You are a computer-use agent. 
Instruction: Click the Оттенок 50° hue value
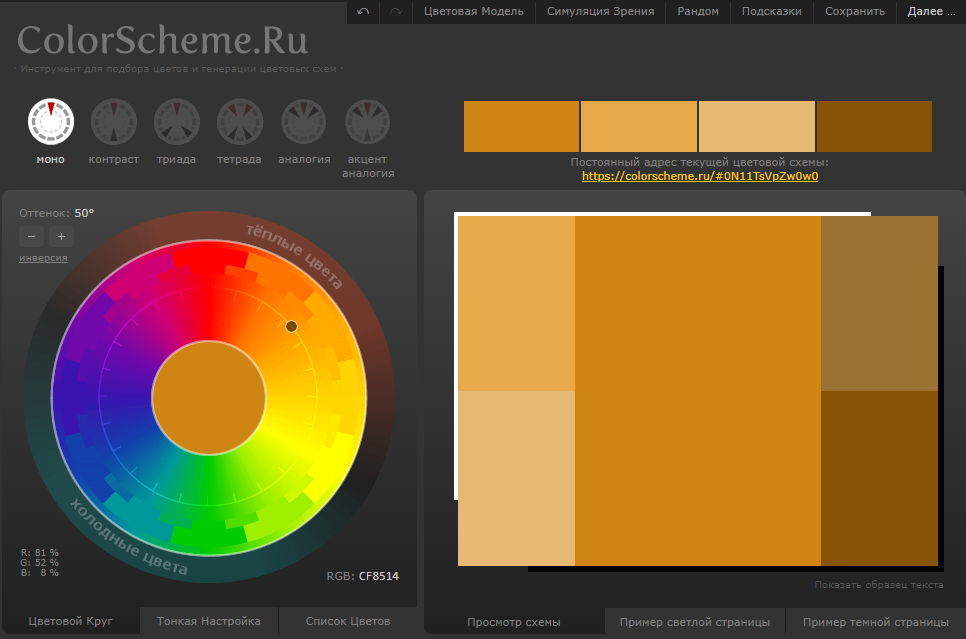click(84, 213)
